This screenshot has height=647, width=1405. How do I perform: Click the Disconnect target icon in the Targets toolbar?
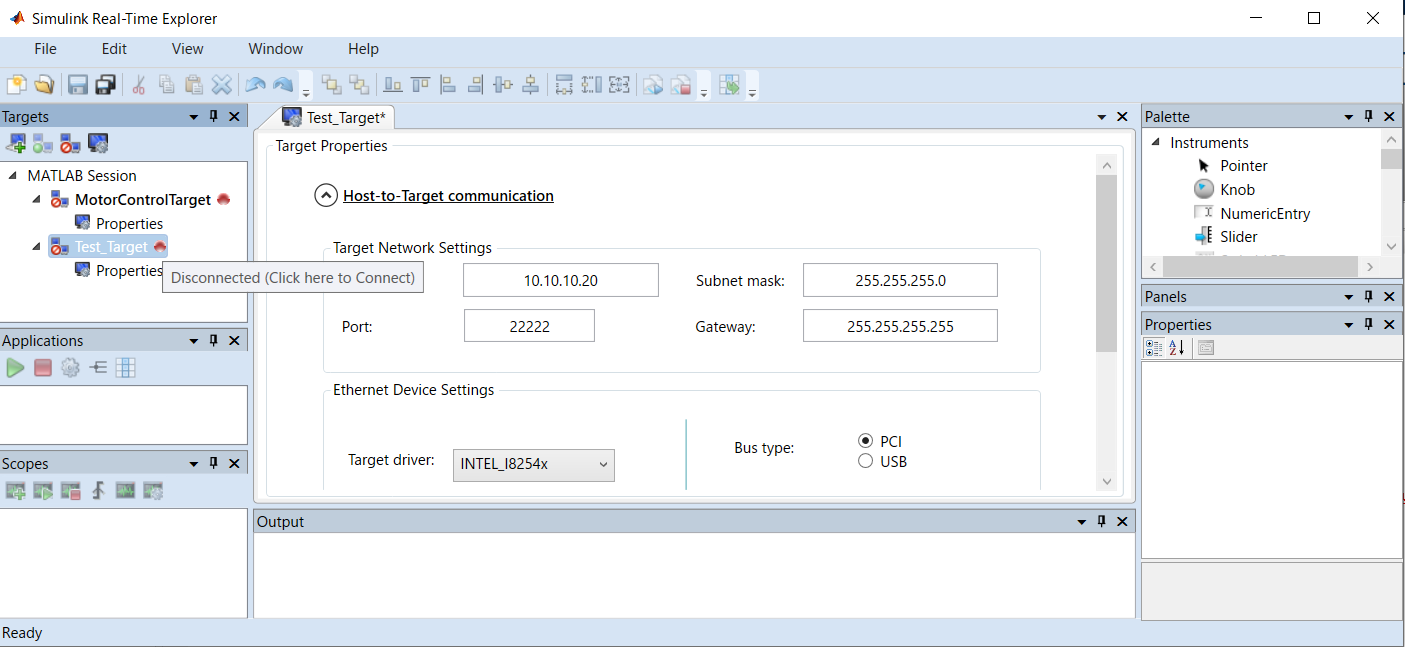pos(70,144)
